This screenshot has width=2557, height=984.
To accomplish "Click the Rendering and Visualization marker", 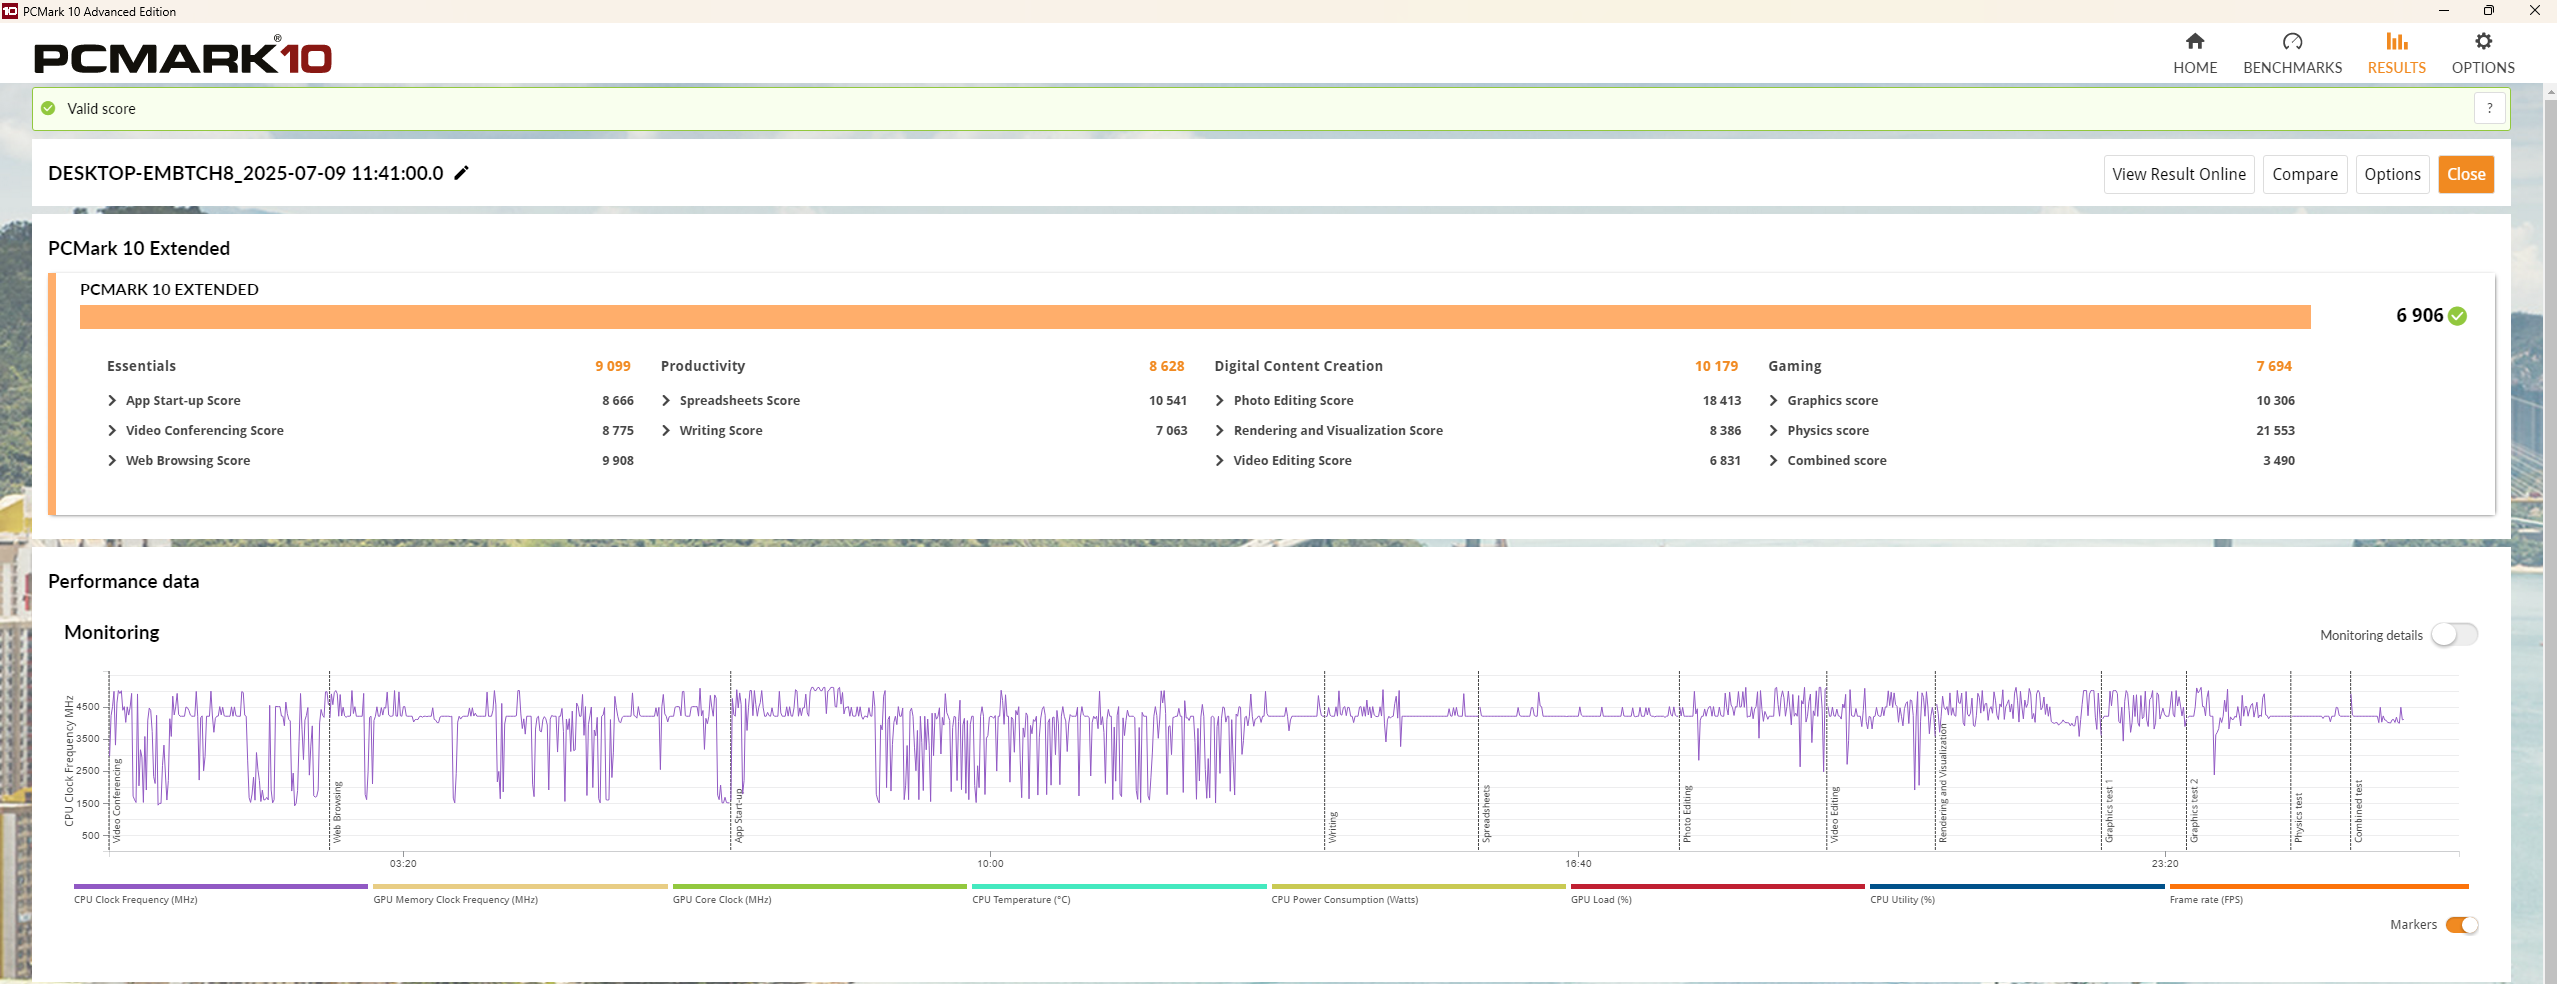I will 1943,783.
